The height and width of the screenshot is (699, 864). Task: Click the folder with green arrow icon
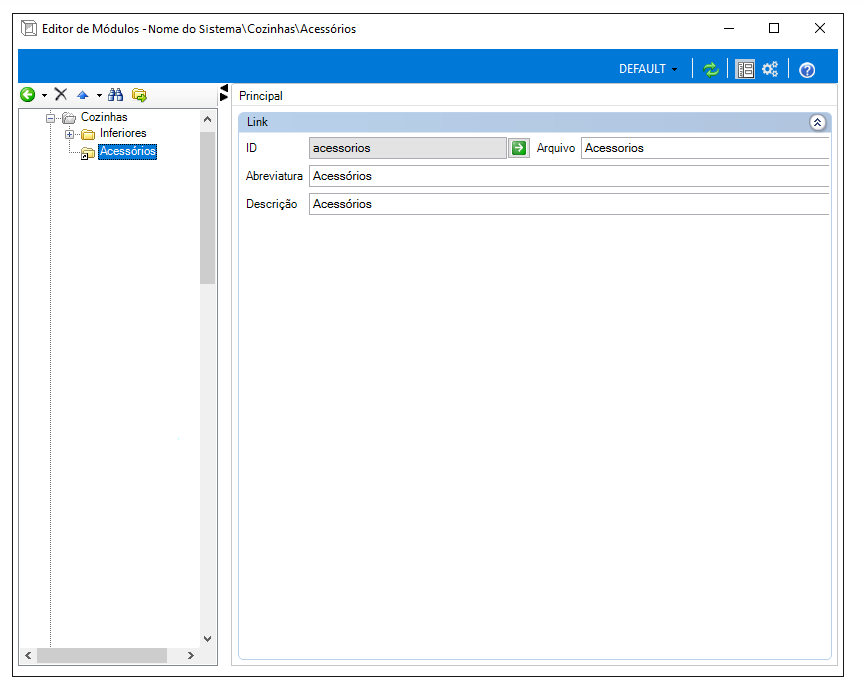(139, 95)
